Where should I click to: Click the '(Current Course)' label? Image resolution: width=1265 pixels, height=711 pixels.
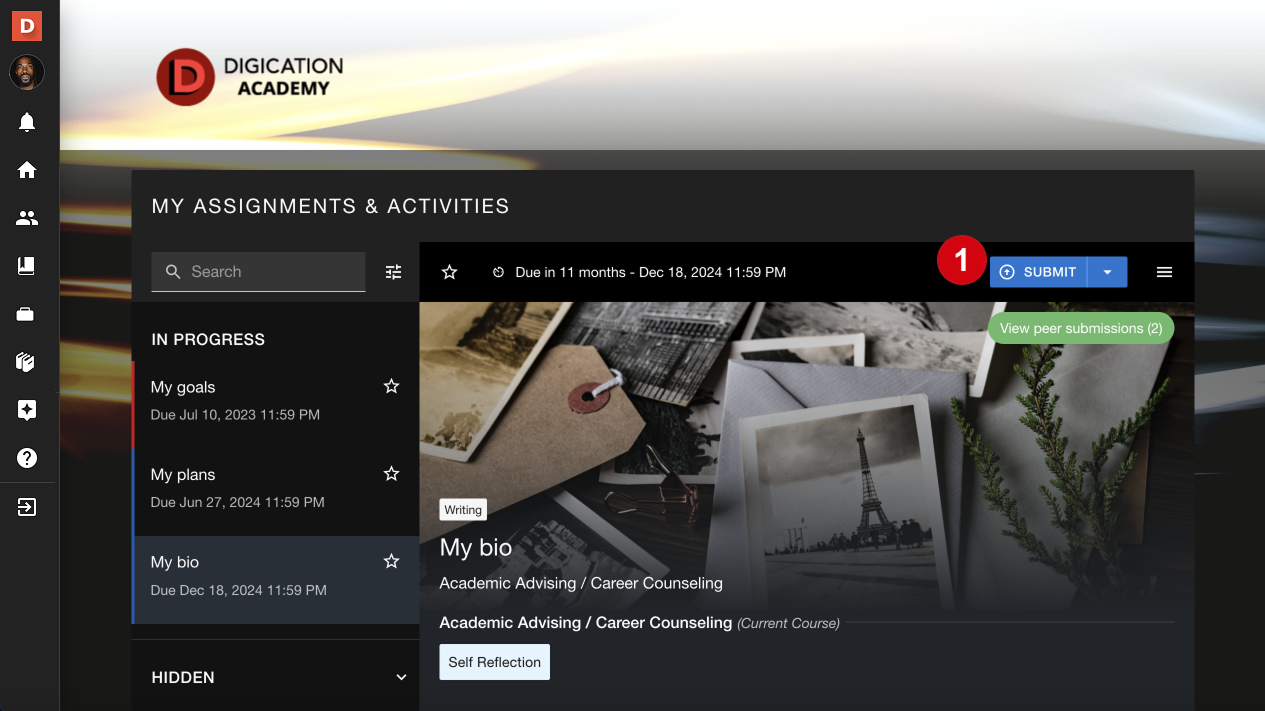pyautogui.click(x=788, y=623)
